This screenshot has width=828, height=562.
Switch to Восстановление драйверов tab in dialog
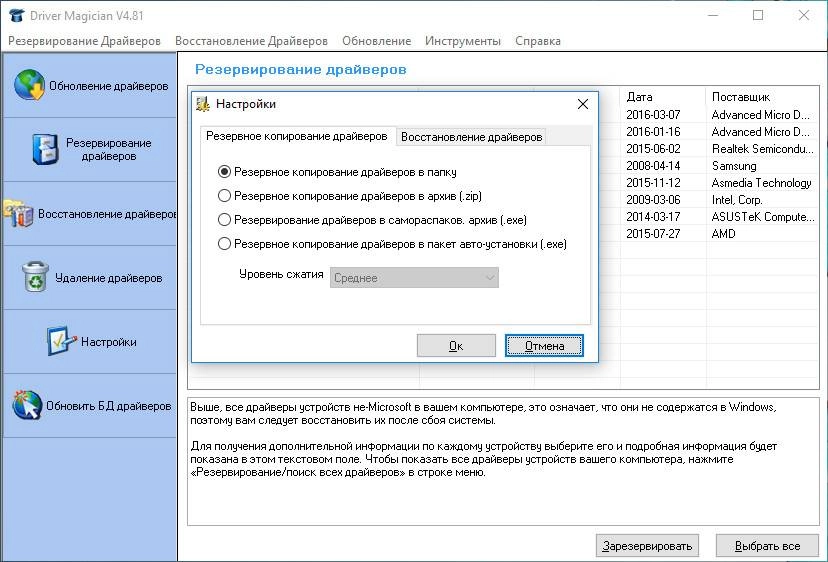coord(471,137)
